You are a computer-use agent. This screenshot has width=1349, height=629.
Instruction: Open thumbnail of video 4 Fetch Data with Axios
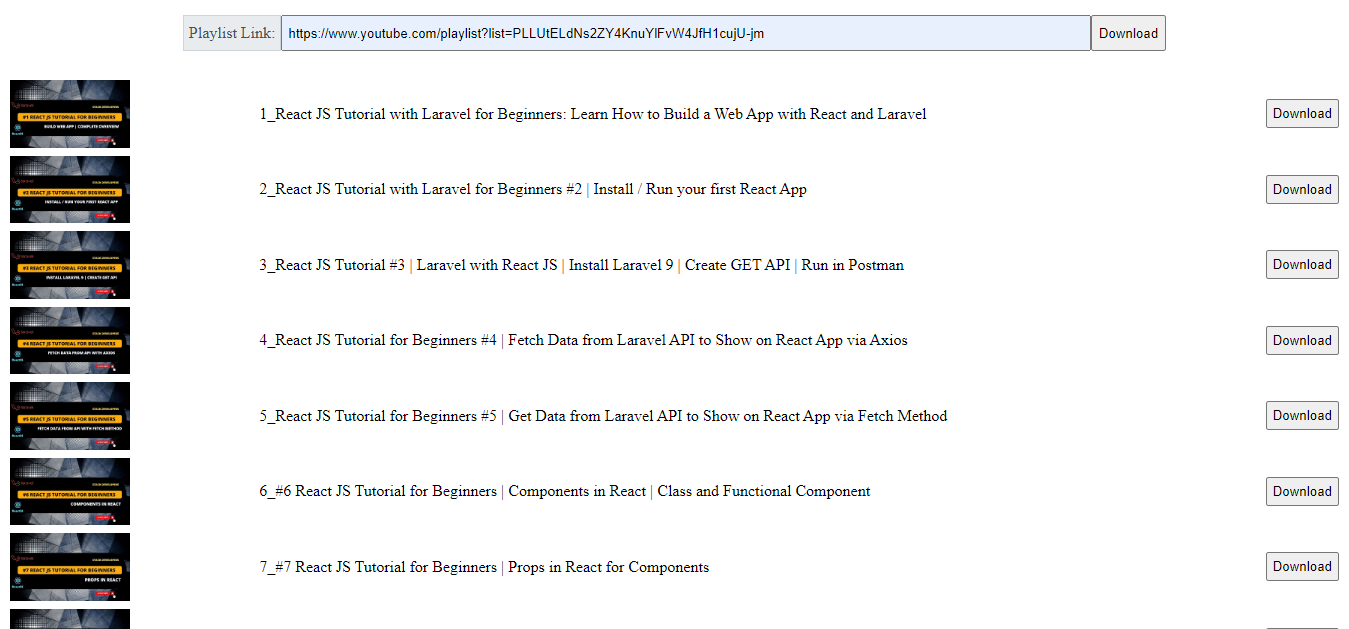coord(70,340)
